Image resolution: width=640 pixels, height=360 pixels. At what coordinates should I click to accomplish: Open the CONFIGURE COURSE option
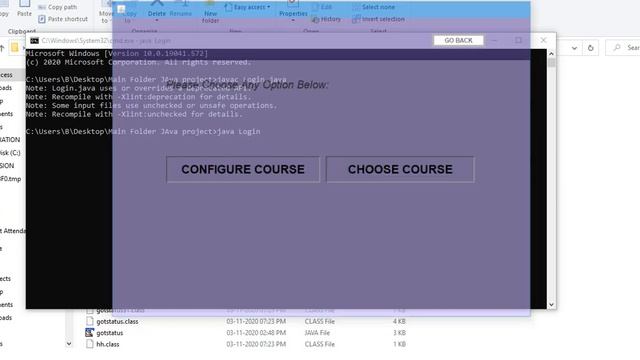pos(243,169)
